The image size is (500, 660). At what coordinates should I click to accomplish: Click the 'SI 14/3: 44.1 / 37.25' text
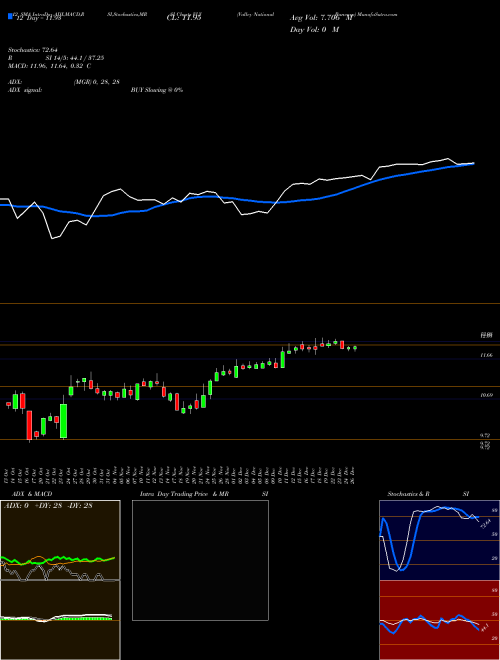74,58
